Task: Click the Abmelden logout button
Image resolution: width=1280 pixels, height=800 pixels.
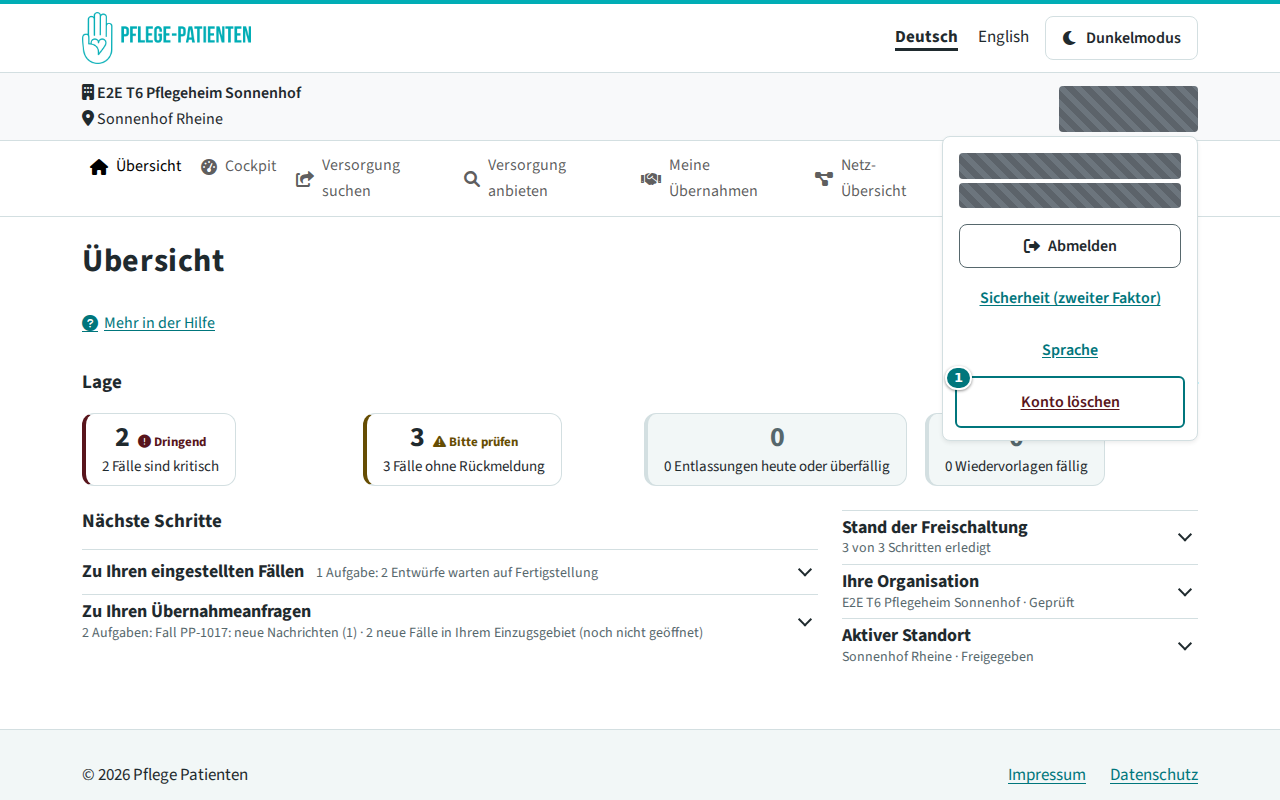Action: 1070,246
